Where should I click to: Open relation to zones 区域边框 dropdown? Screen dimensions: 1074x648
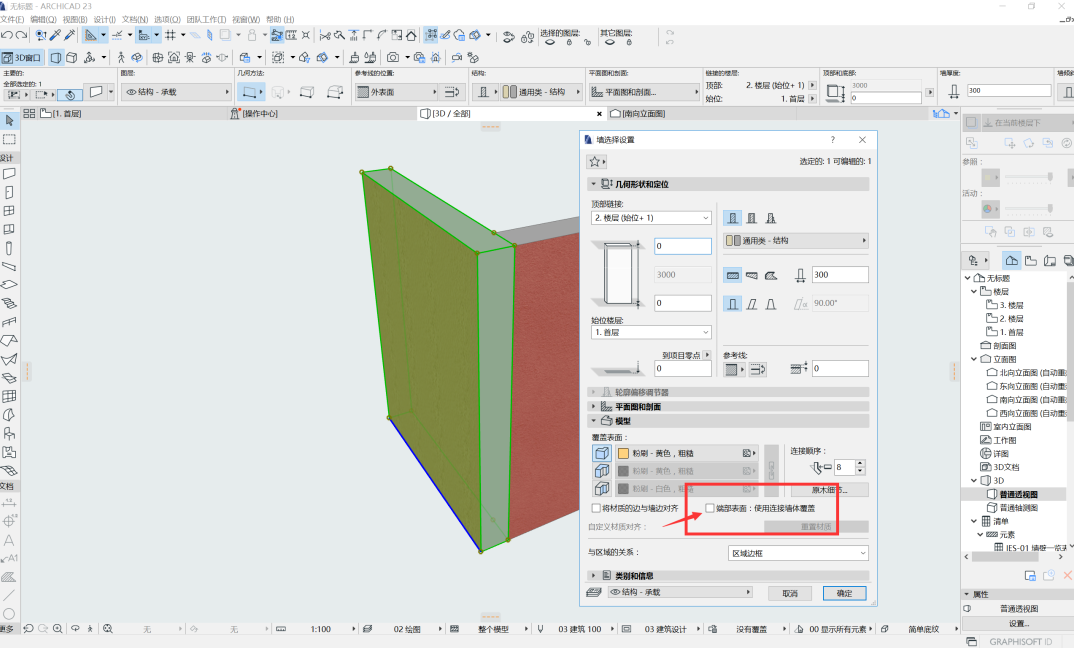798,553
